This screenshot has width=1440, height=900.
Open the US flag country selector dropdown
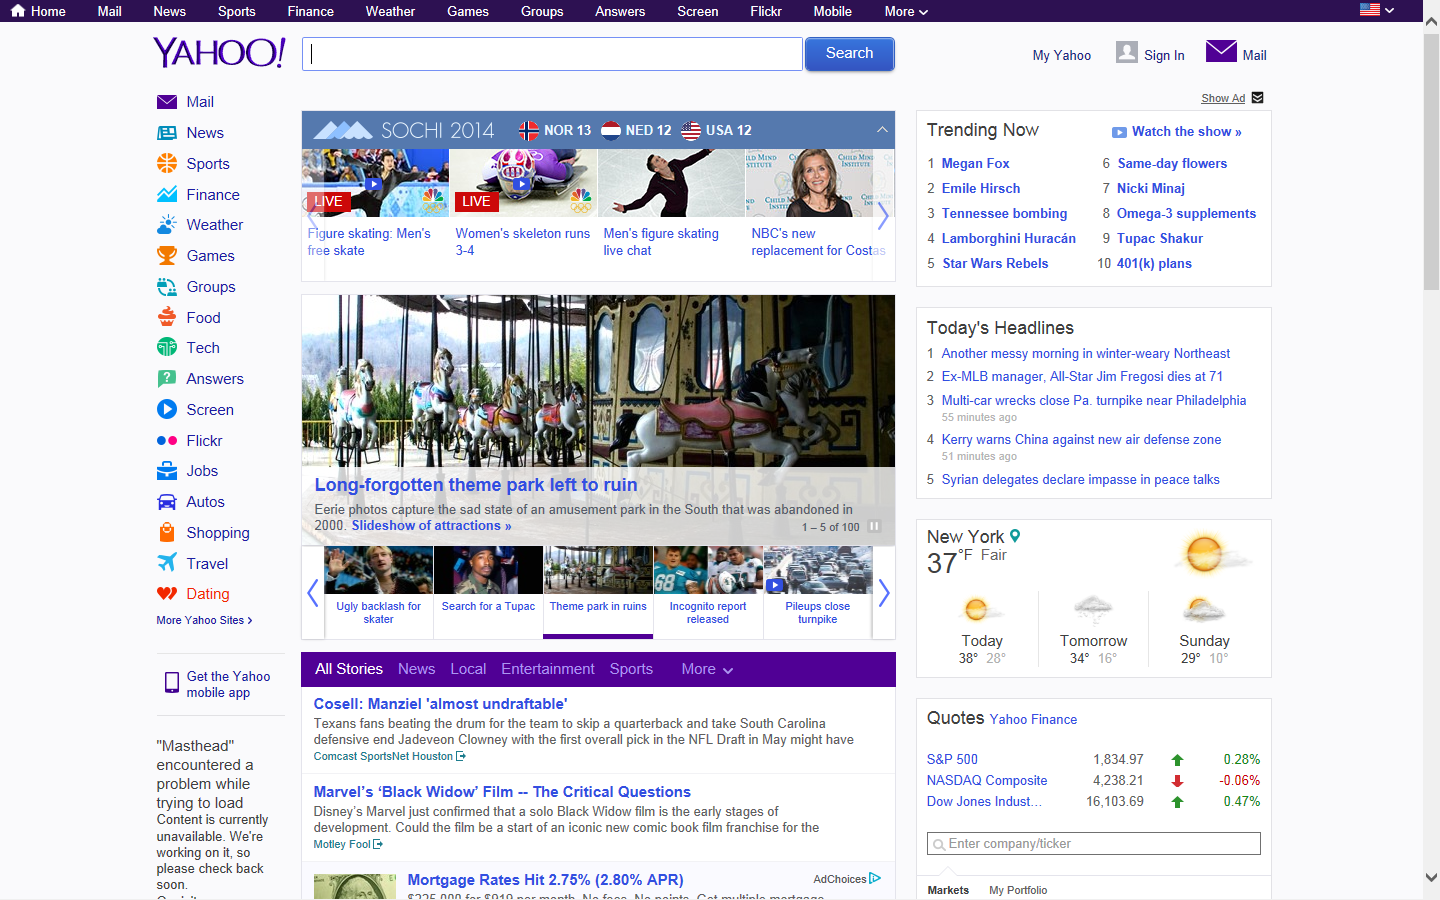coord(1377,10)
